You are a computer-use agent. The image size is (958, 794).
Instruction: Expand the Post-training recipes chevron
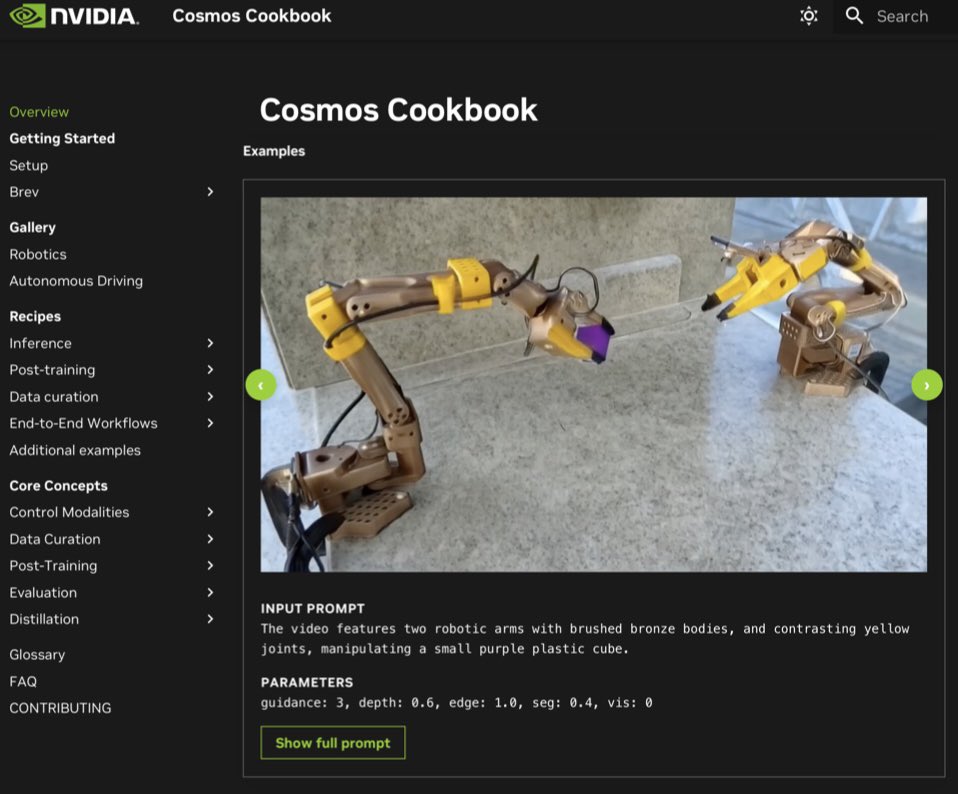coord(210,370)
